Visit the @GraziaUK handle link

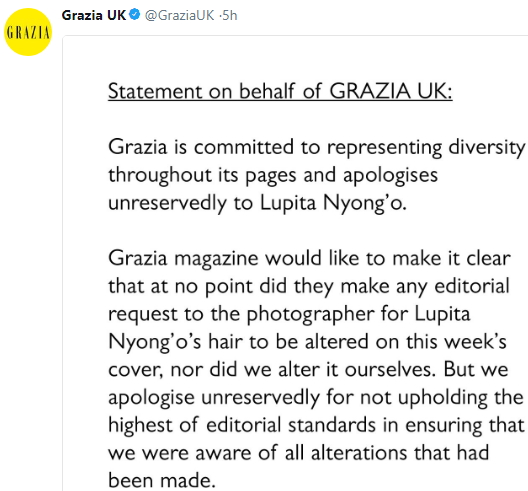179,15
